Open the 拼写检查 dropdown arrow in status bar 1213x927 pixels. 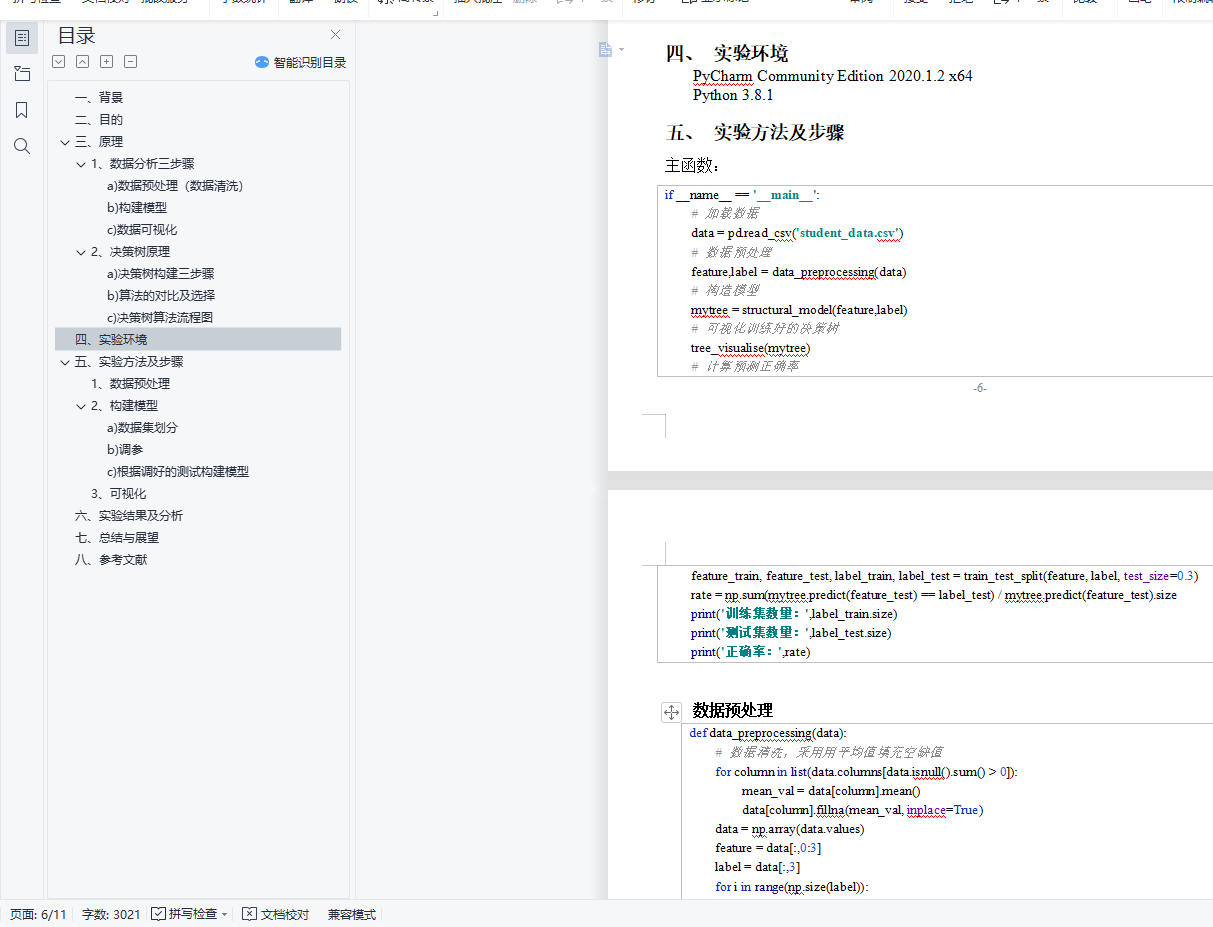tap(225, 914)
